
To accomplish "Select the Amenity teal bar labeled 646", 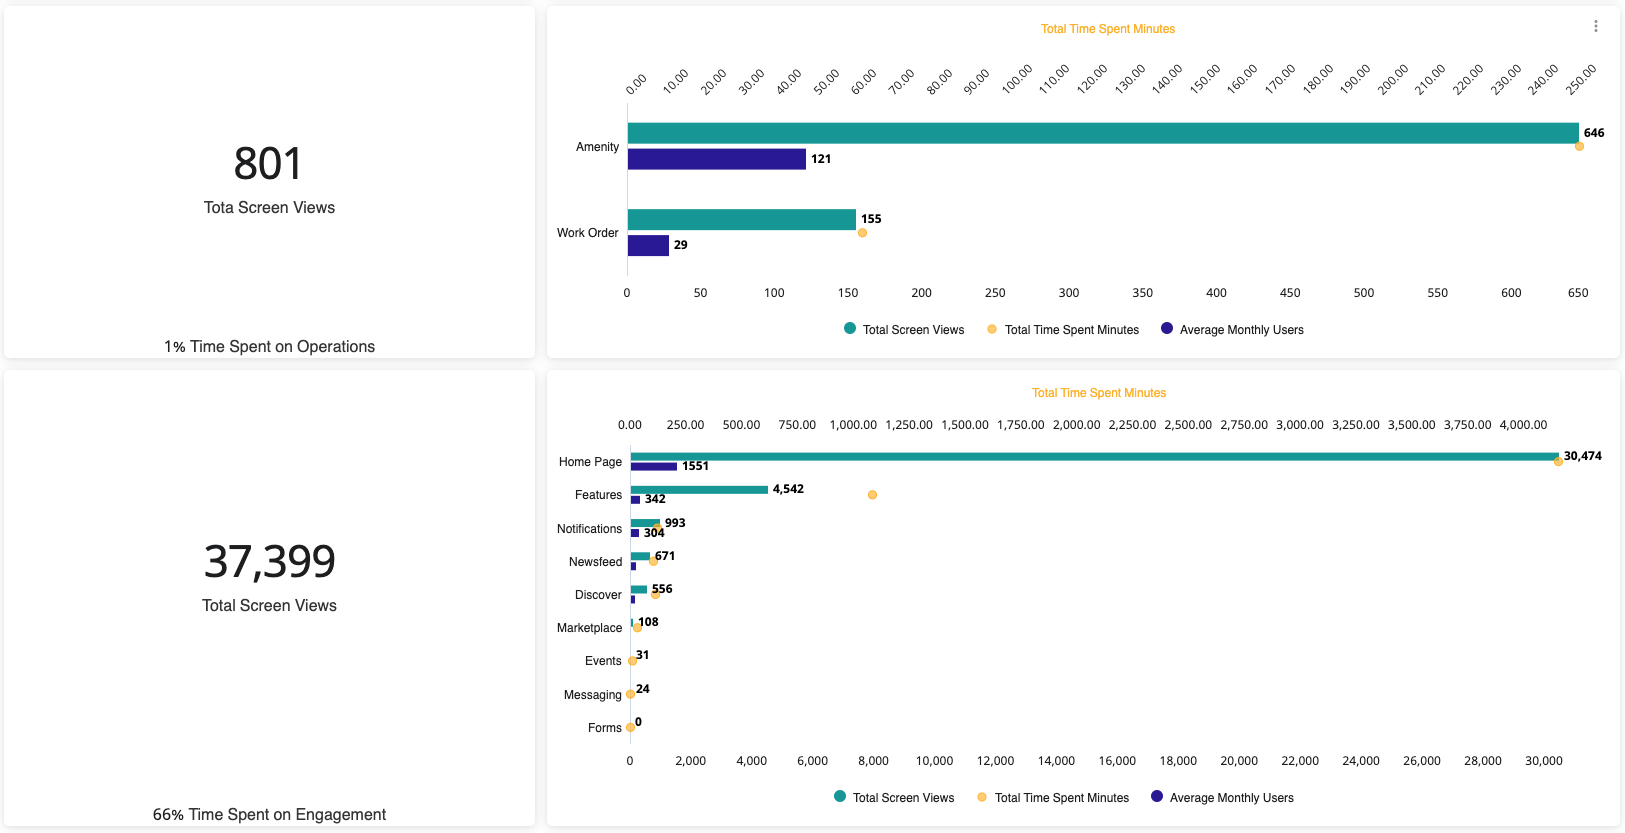I will (1100, 133).
